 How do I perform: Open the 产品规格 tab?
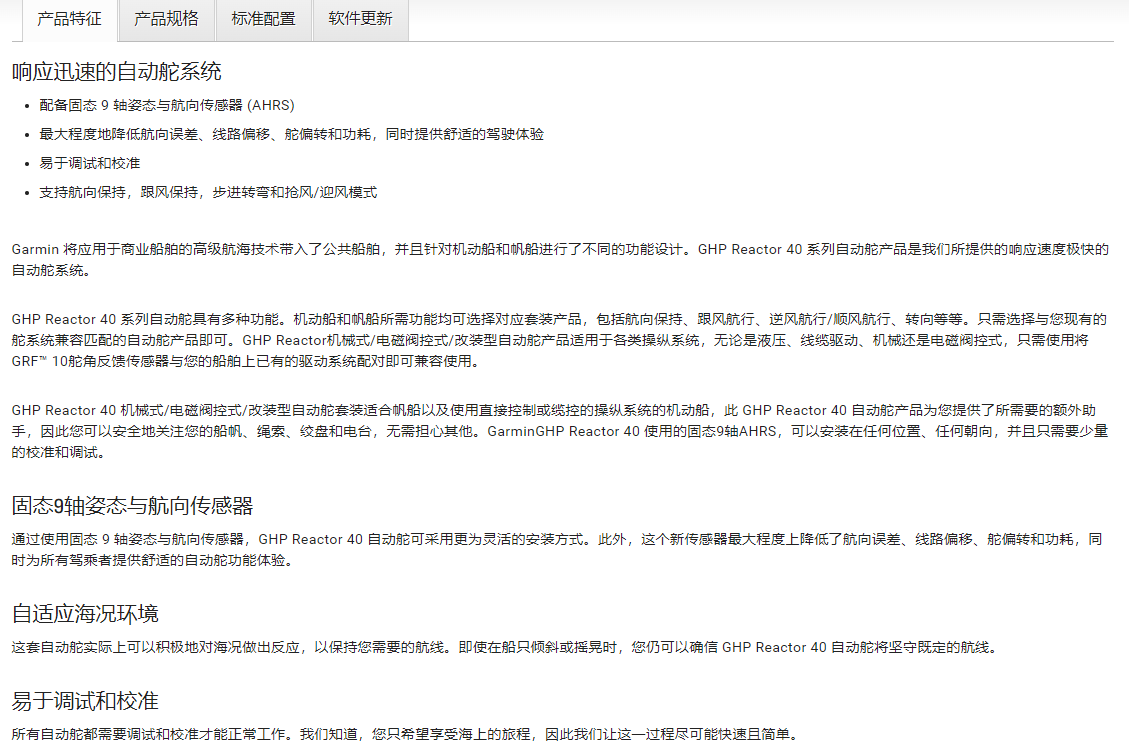(166, 19)
